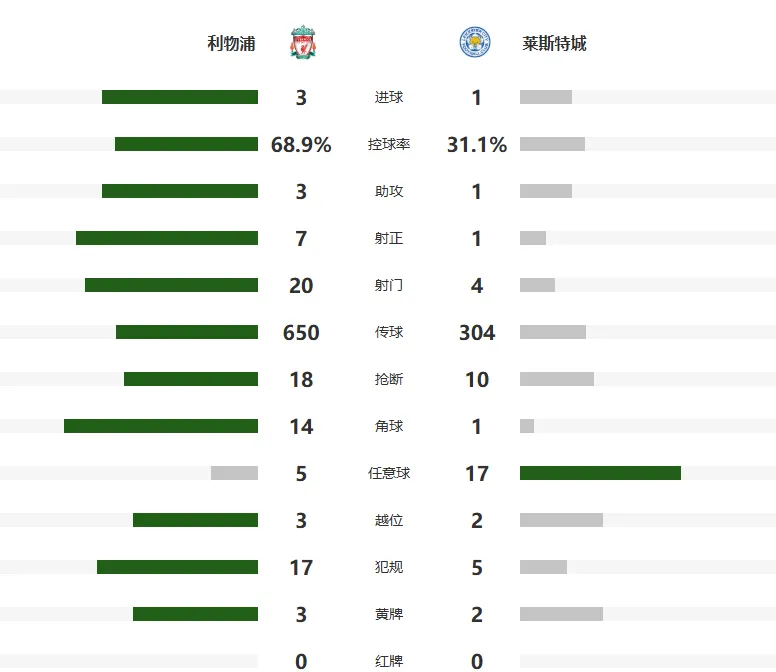Select the 越位 stat label
This screenshot has width=776, height=672.
tap(389, 520)
